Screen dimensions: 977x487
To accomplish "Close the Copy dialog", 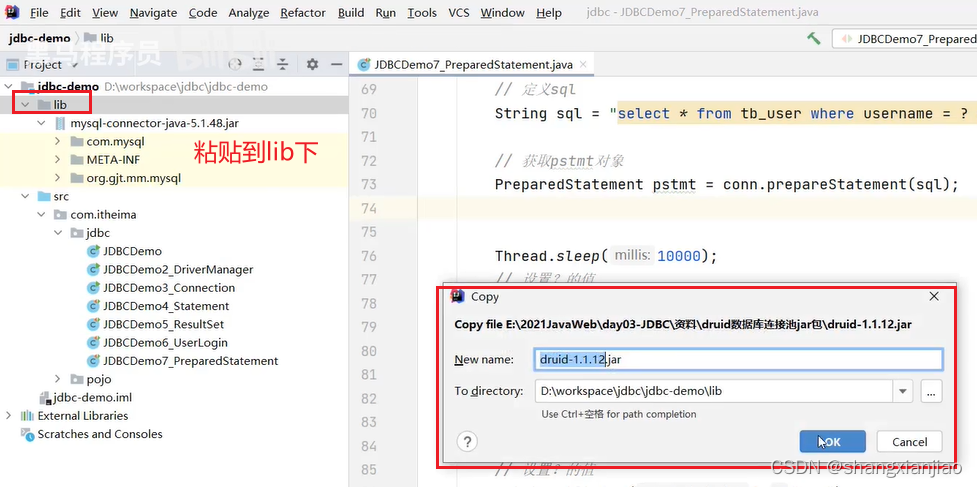I will tap(933, 296).
